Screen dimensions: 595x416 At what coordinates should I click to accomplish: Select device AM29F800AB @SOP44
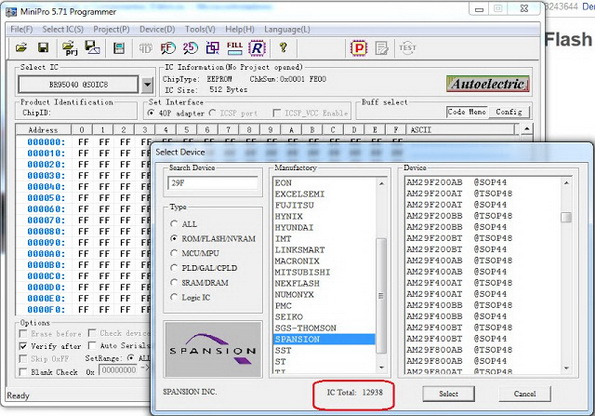tap(483, 361)
